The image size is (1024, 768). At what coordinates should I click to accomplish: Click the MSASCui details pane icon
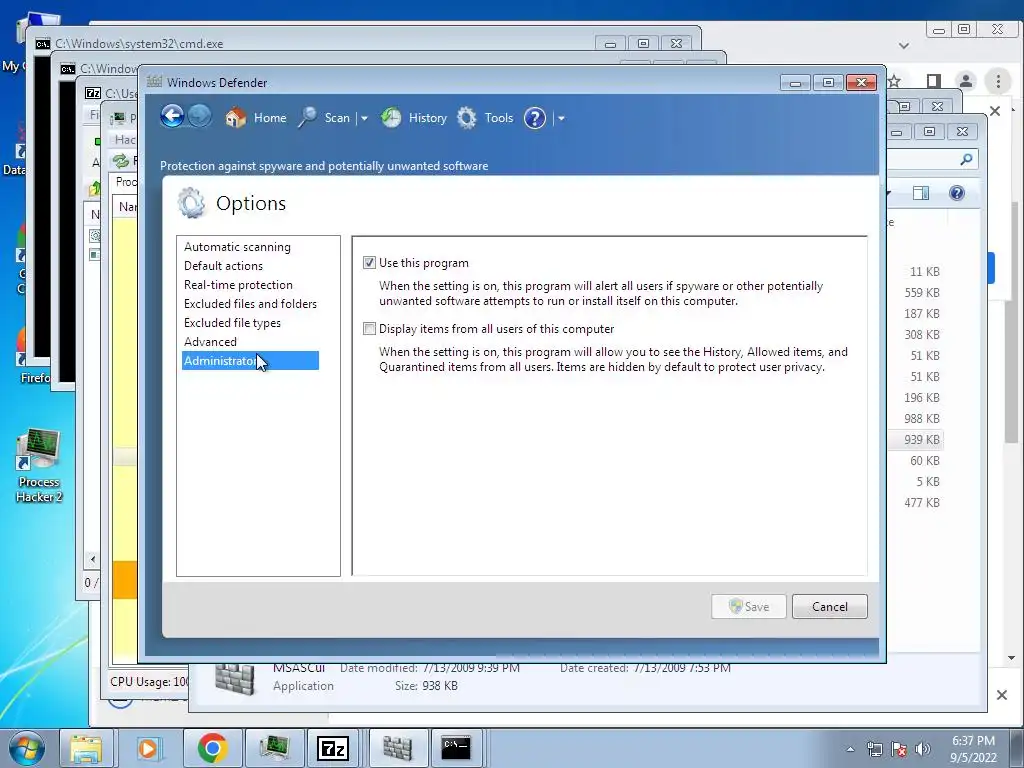click(x=234, y=679)
